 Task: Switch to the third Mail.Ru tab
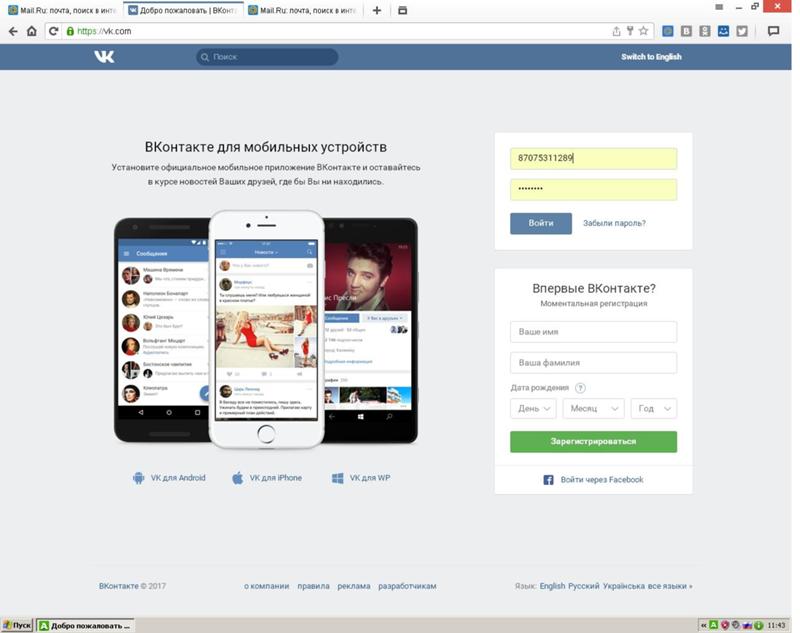pos(303,10)
